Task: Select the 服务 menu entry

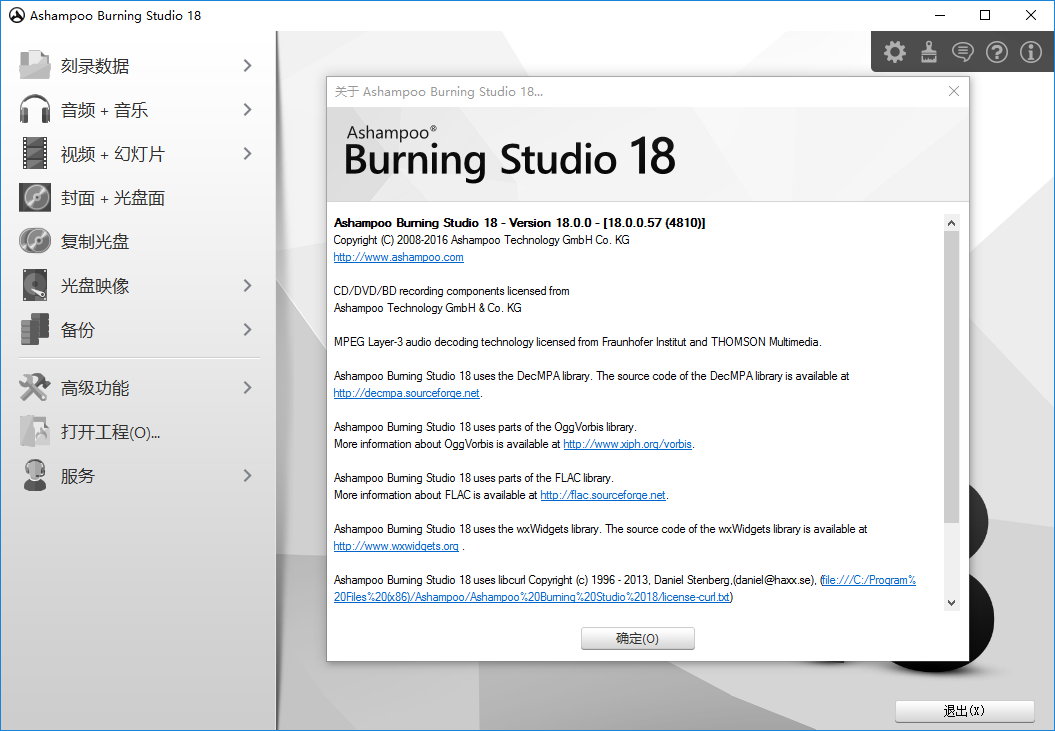Action: point(138,476)
